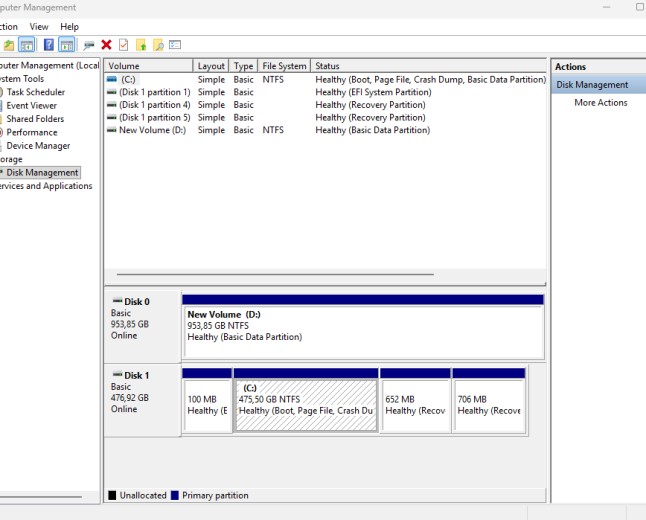This screenshot has width=646, height=520.
Task: Sort by the Layout column header
Action: [211, 66]
